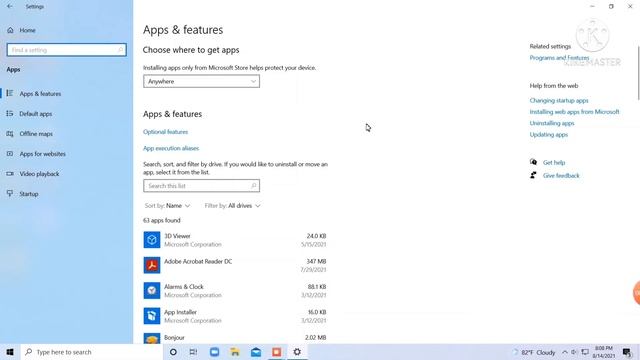The width and height of the screenshot is (640, 360).
Task: Click the Search this list field
Action: tap(201, 186)
